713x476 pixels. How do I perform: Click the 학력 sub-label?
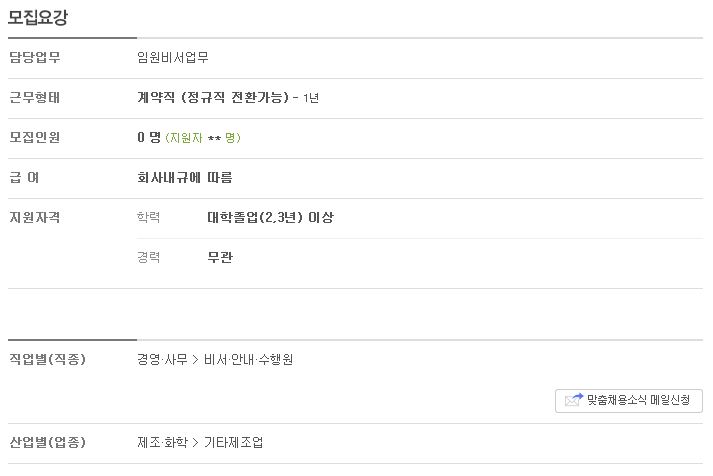148,217
